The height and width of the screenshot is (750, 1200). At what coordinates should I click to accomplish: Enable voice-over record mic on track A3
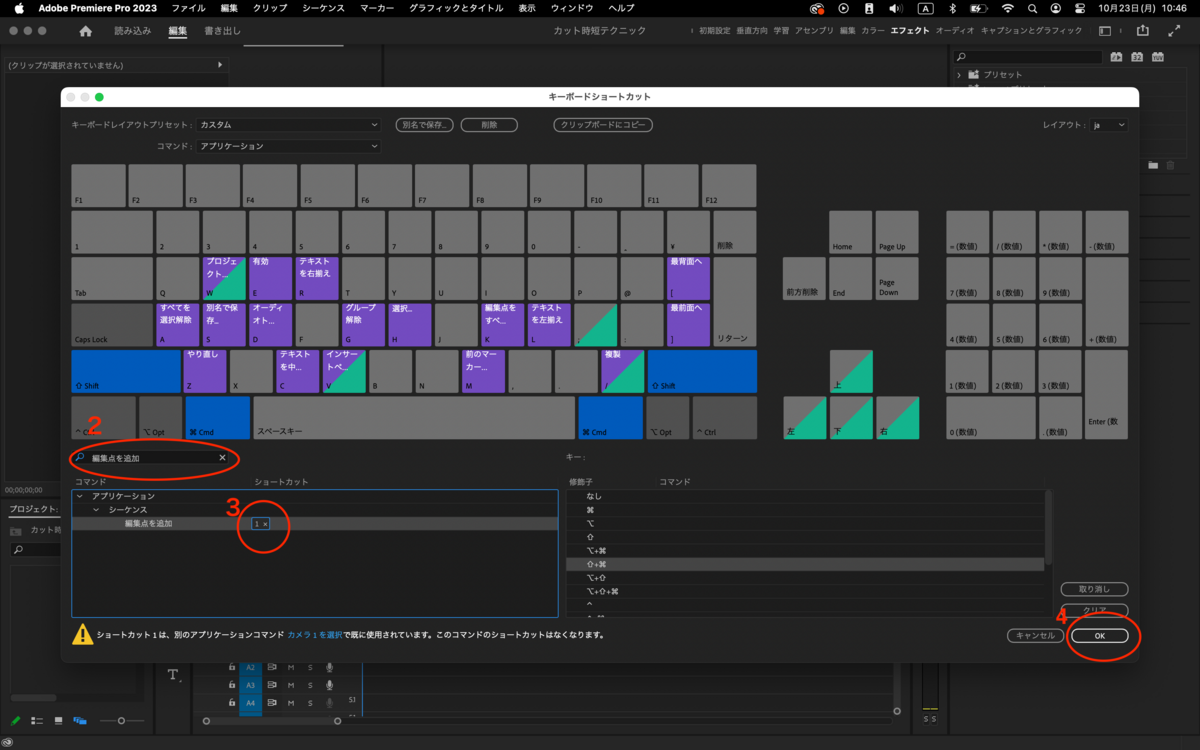[x=329, y=685]
